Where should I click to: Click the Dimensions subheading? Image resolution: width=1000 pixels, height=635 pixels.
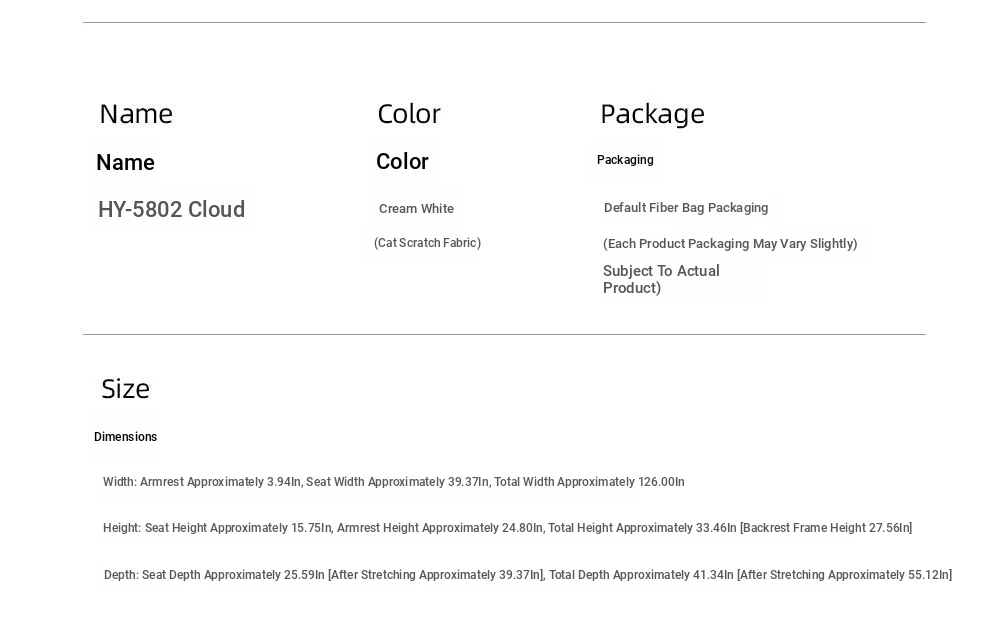coord(126,437)
